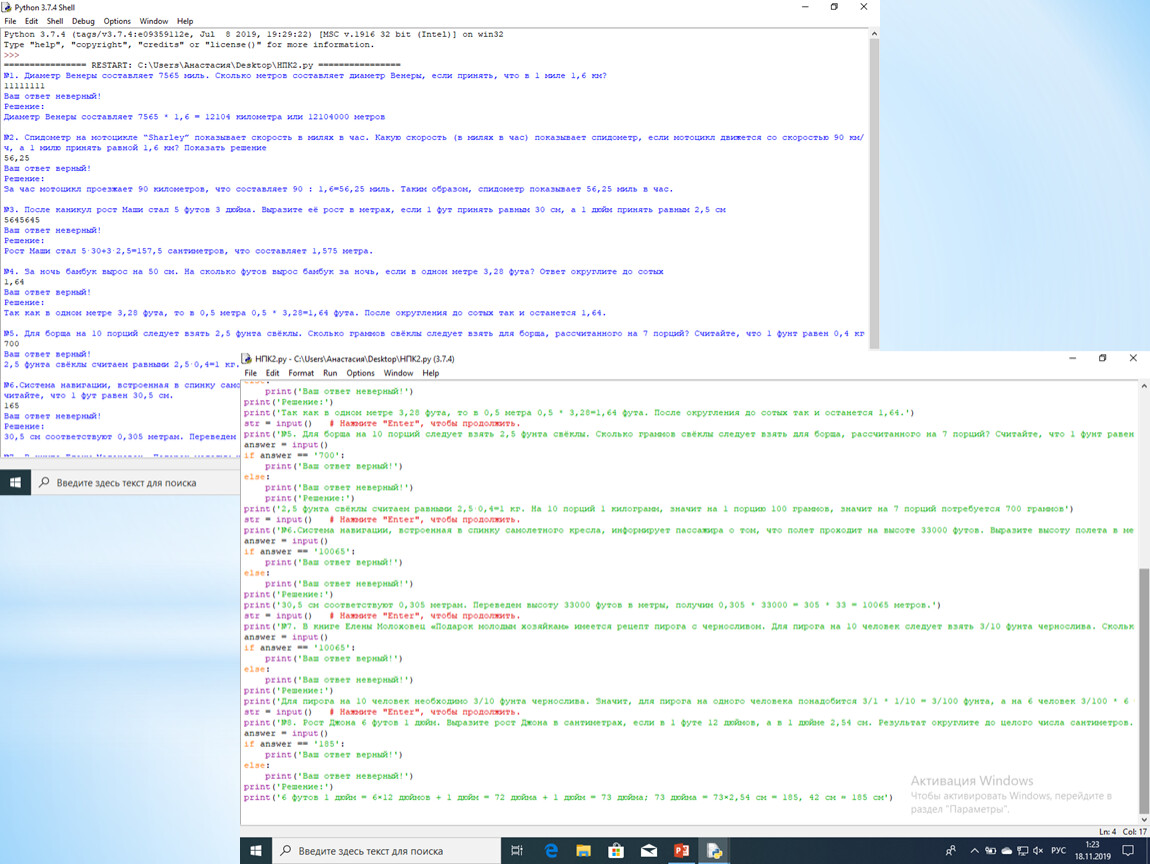Open the Shell menu in Python Shell
Image resolution: width=1150 pixels, height=864 pixels.
point(53,21)
